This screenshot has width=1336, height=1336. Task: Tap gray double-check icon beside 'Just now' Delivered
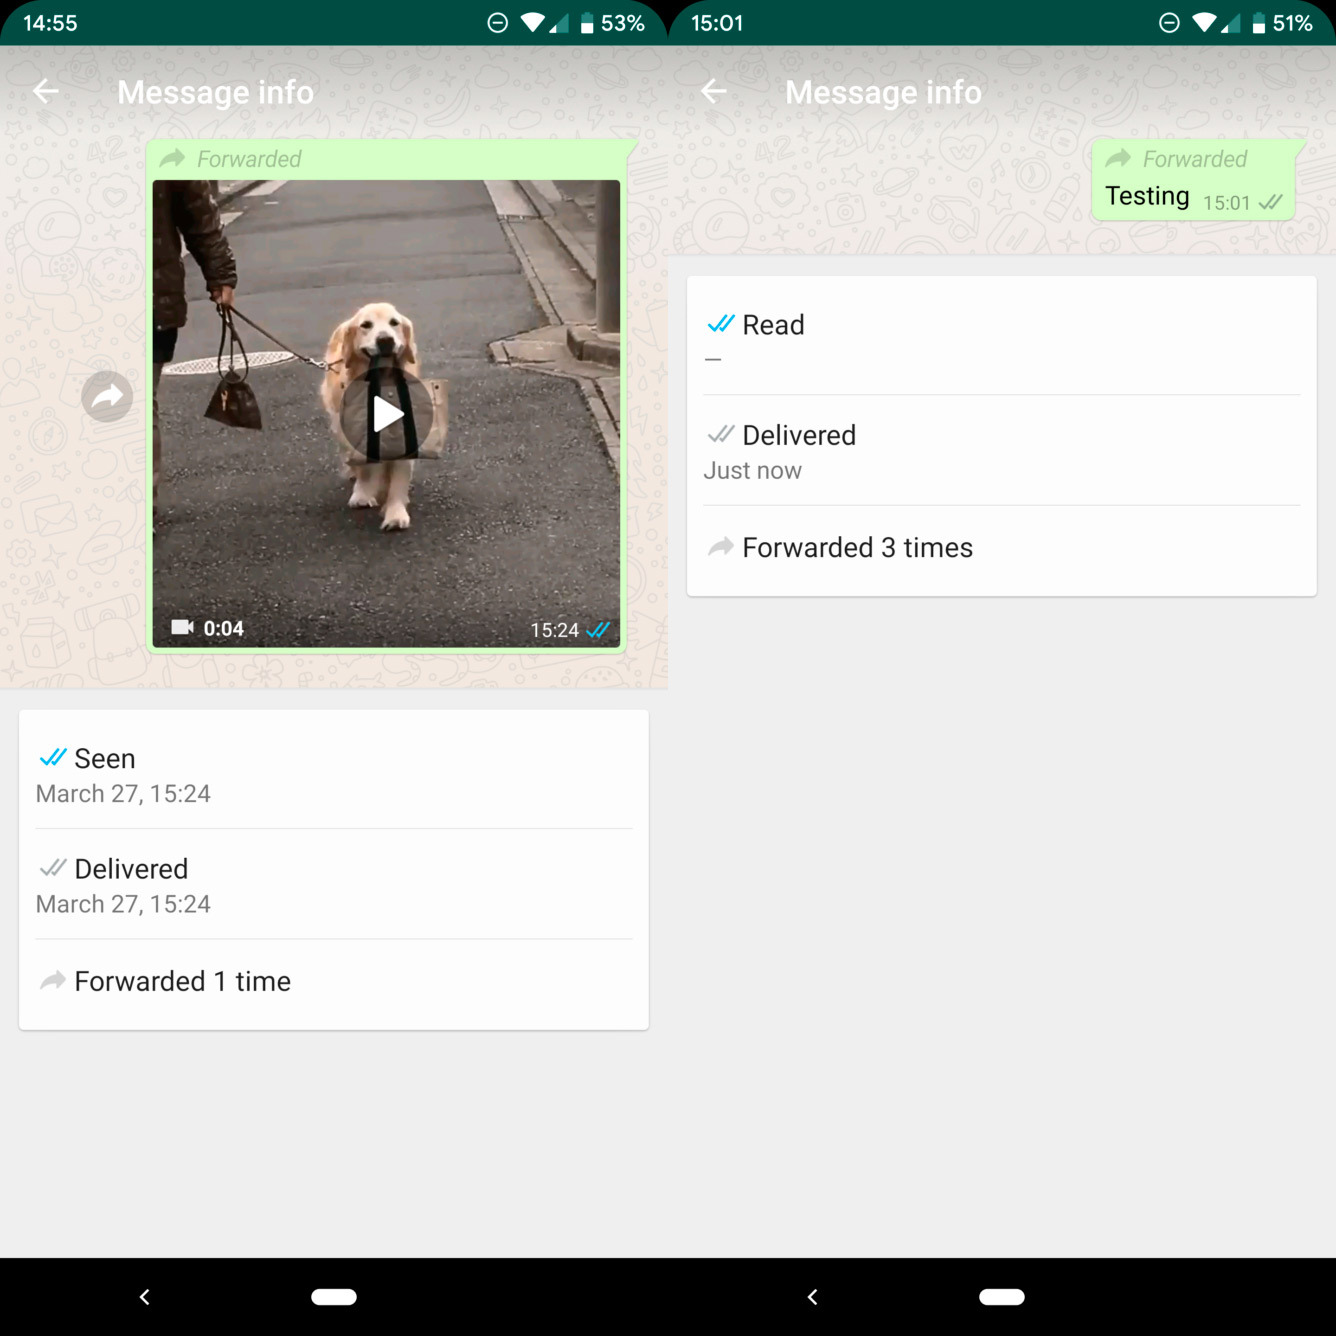(720, 434)
